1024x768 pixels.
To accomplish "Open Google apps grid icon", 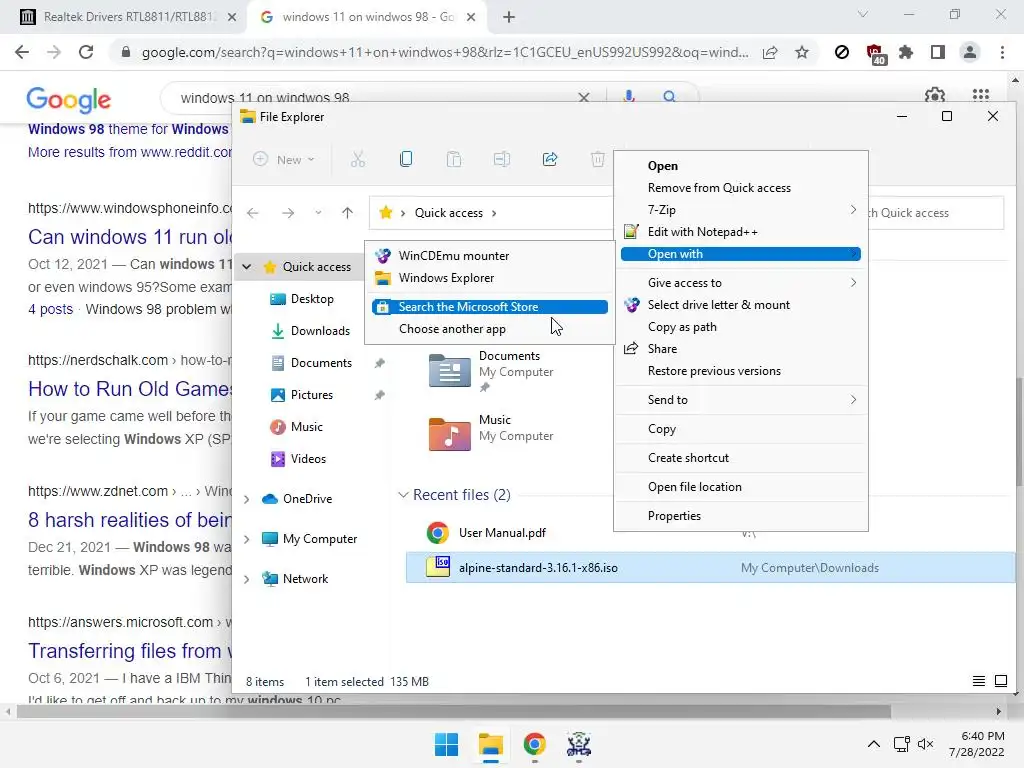I will pyautogui.click(x=980, y=95).
